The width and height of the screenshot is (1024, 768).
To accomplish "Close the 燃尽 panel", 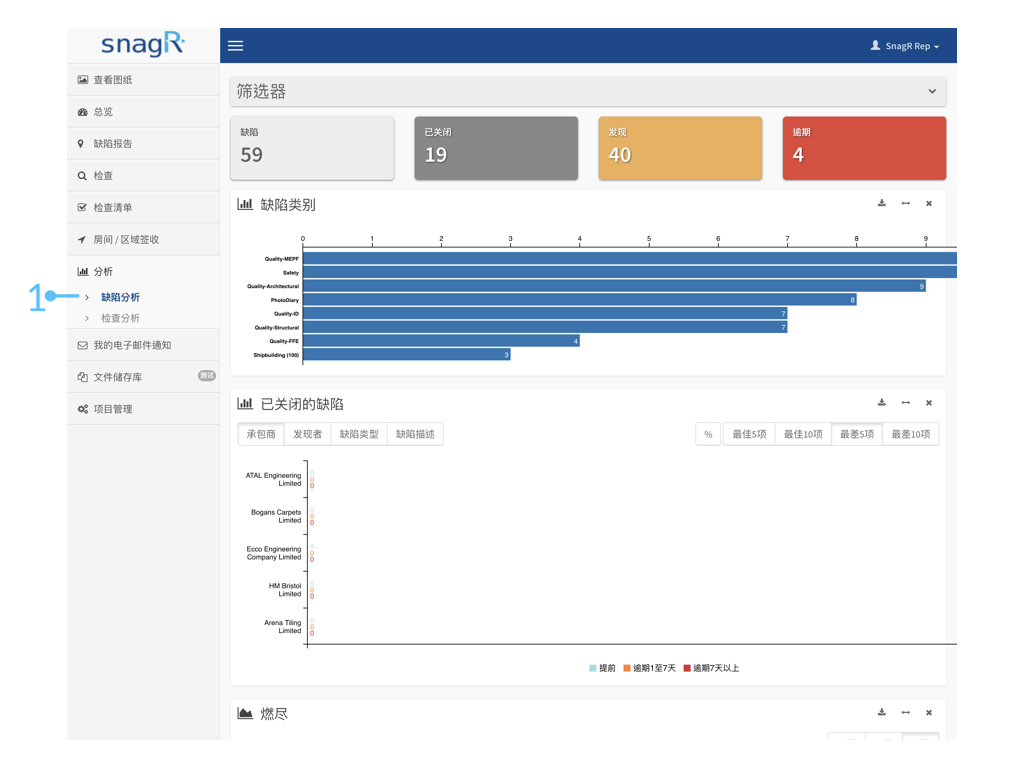I will [x=929, y=712].
